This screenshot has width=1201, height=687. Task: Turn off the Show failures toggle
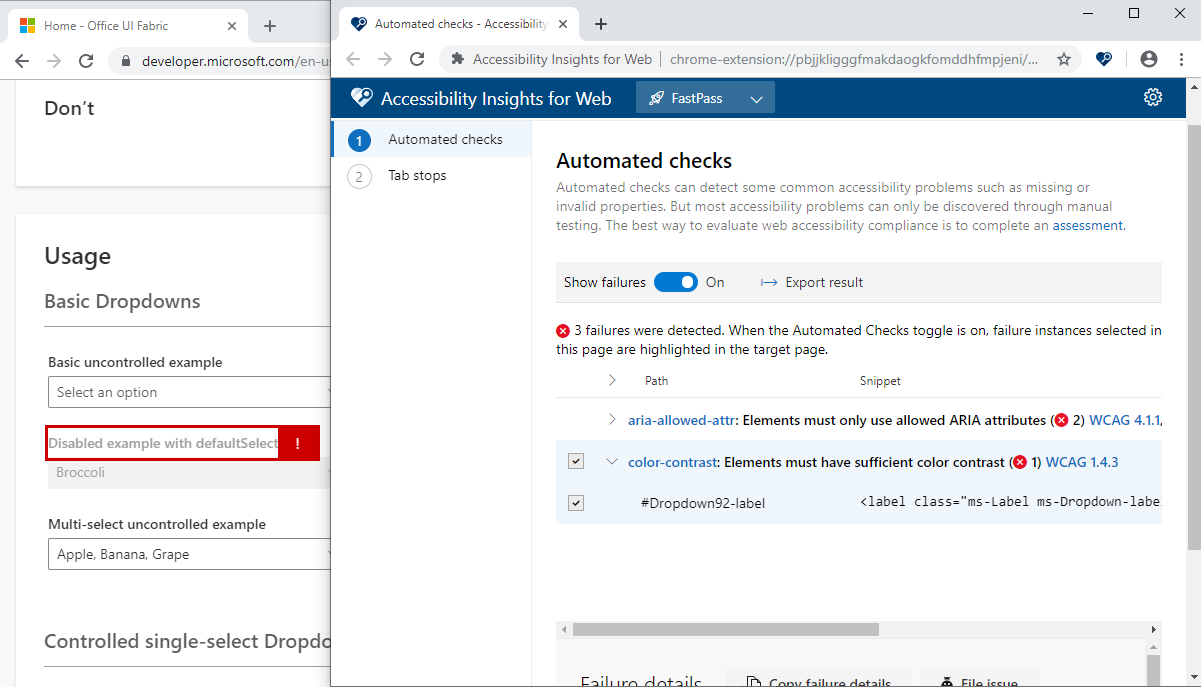pos(676,282)
